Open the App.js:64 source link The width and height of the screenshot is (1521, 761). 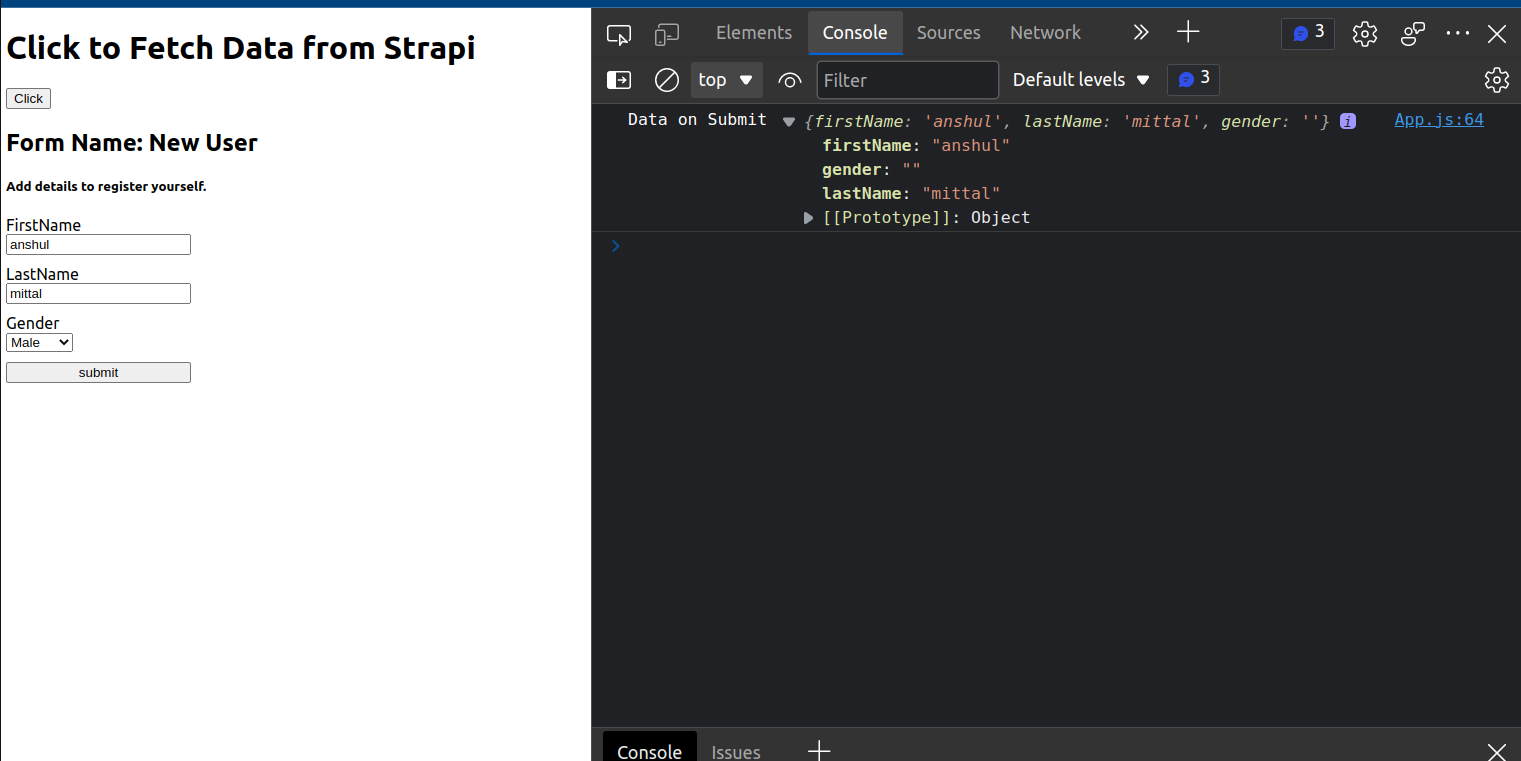pos(1438,119)
